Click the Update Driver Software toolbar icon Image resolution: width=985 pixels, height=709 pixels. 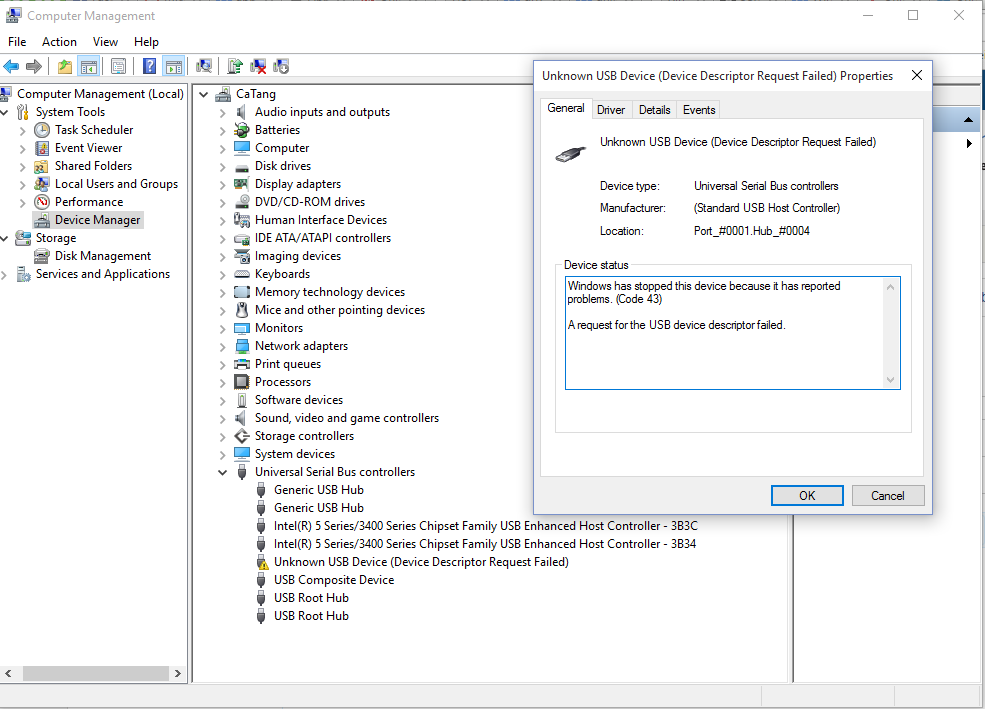[x=235, y=67]
